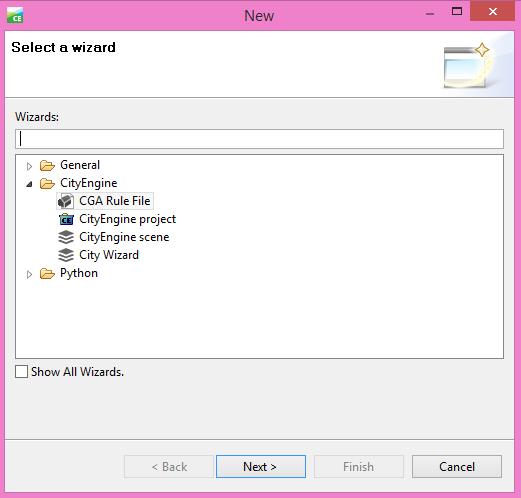Image resolution: width=521 pixels, height=498 pixels.
Task: Click the Python folder icon
Action: tap(47, 274)
